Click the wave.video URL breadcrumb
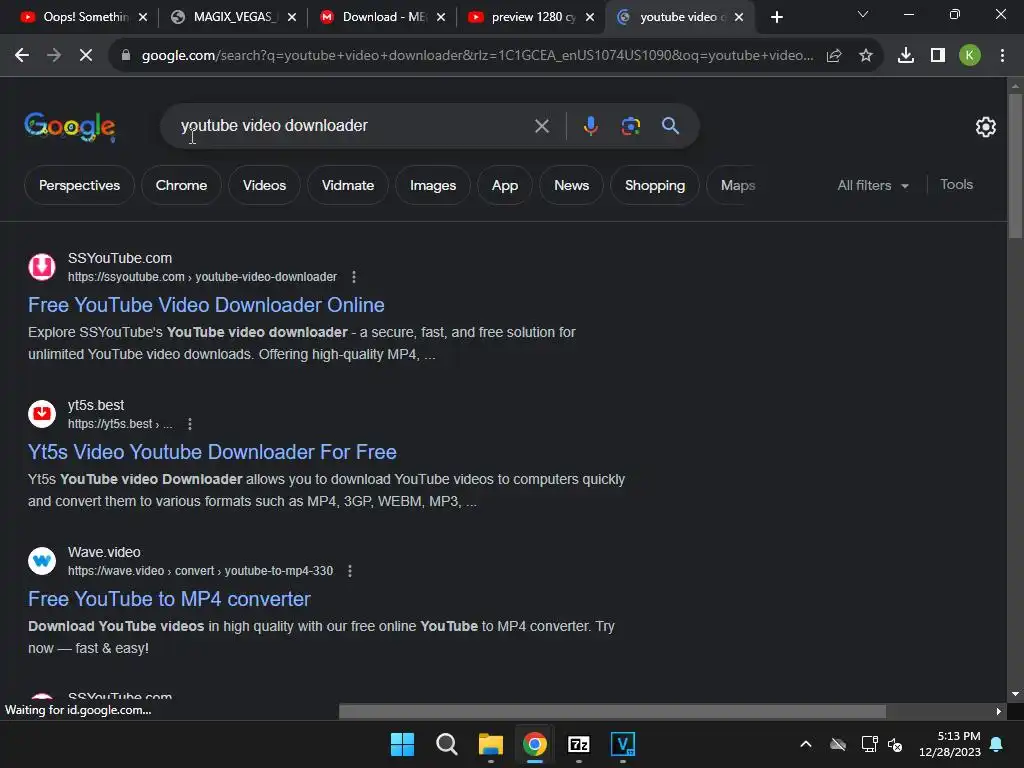This screenshot has height=768, width=1024. point(200,571)
